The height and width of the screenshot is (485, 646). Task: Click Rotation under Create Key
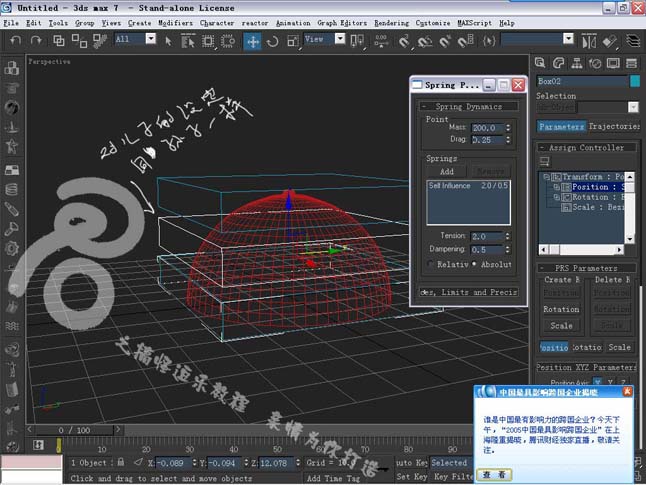click(x=561, y=309)
